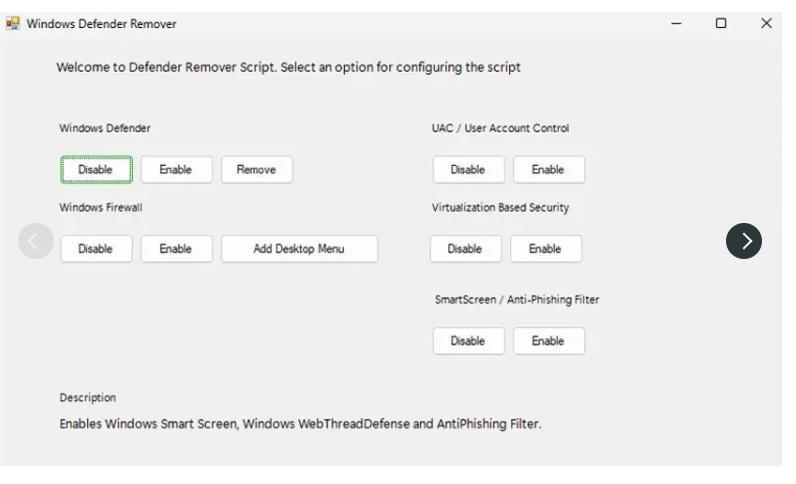The height and width of the screenshot is (484, 796).
Task: Enable UAC / User Account Control
Action: [549, 170]
